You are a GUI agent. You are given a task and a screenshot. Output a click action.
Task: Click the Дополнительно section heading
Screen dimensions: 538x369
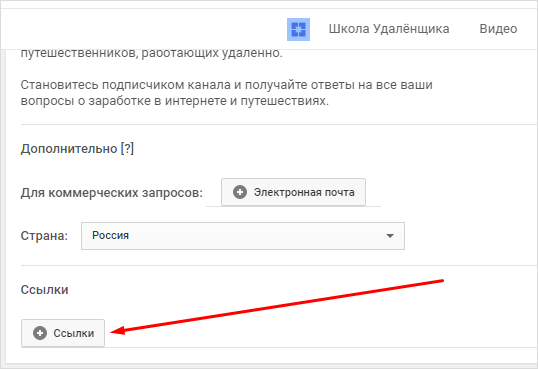click(x=69, y=149)
